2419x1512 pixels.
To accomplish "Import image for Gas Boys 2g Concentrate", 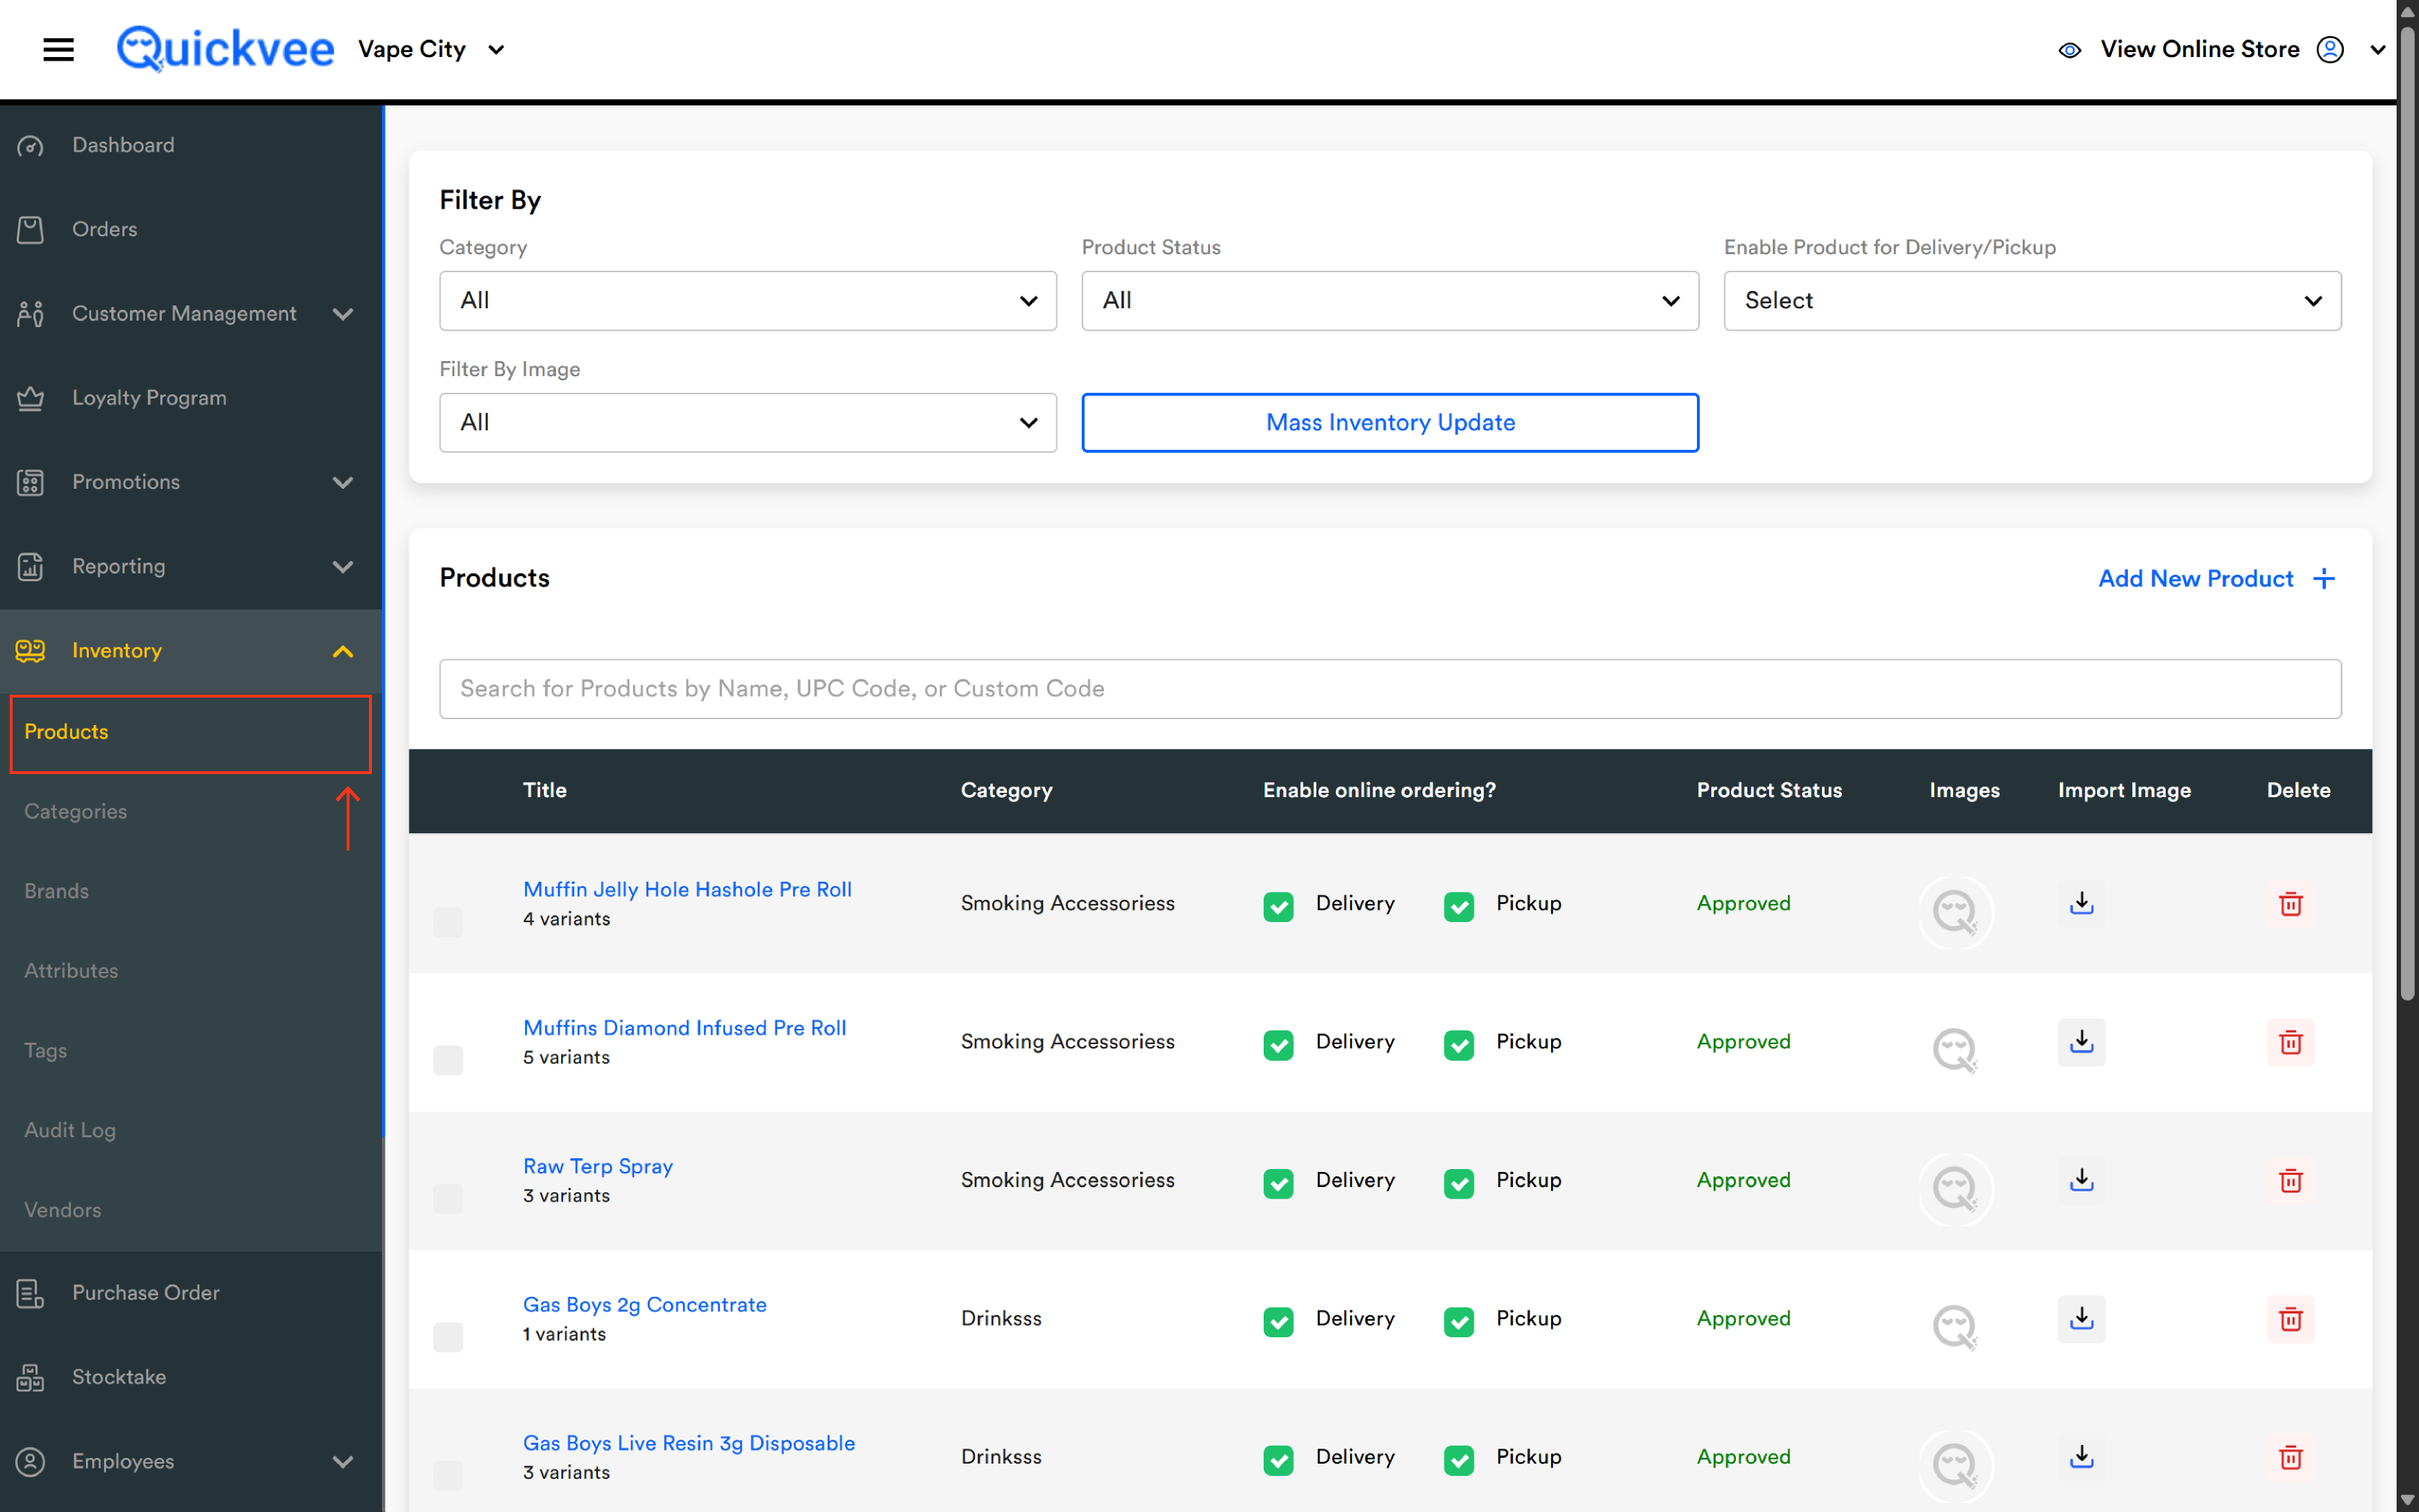I will 2081,1318.
